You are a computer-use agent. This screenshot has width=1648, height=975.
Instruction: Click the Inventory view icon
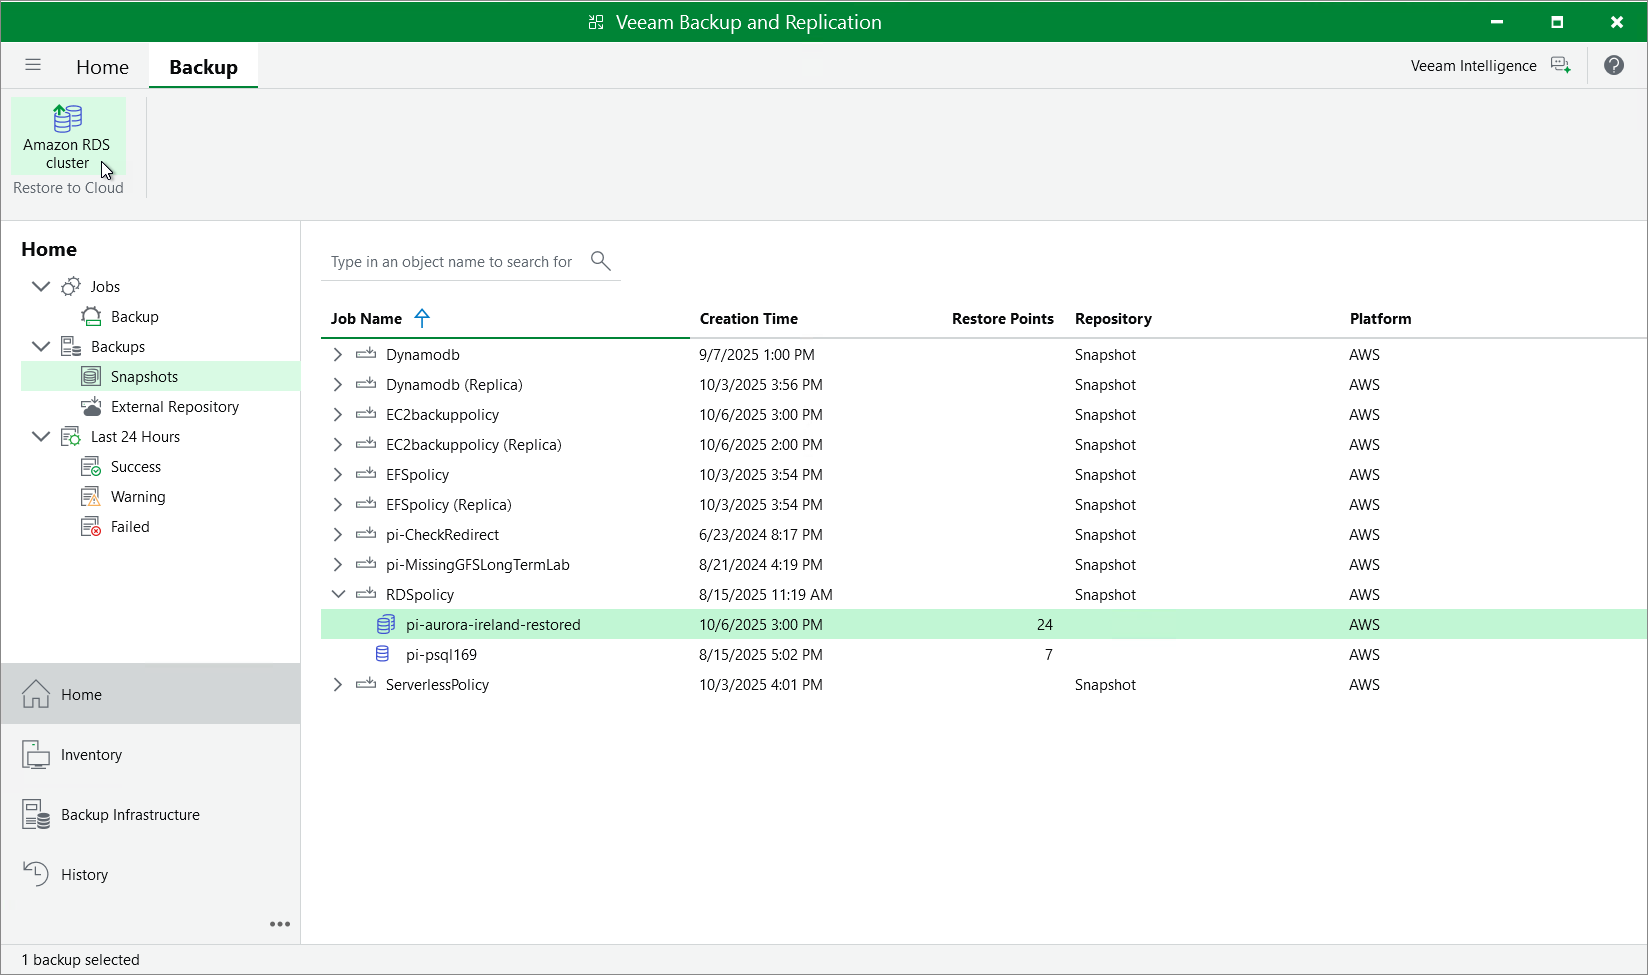[x=36, y=754]
